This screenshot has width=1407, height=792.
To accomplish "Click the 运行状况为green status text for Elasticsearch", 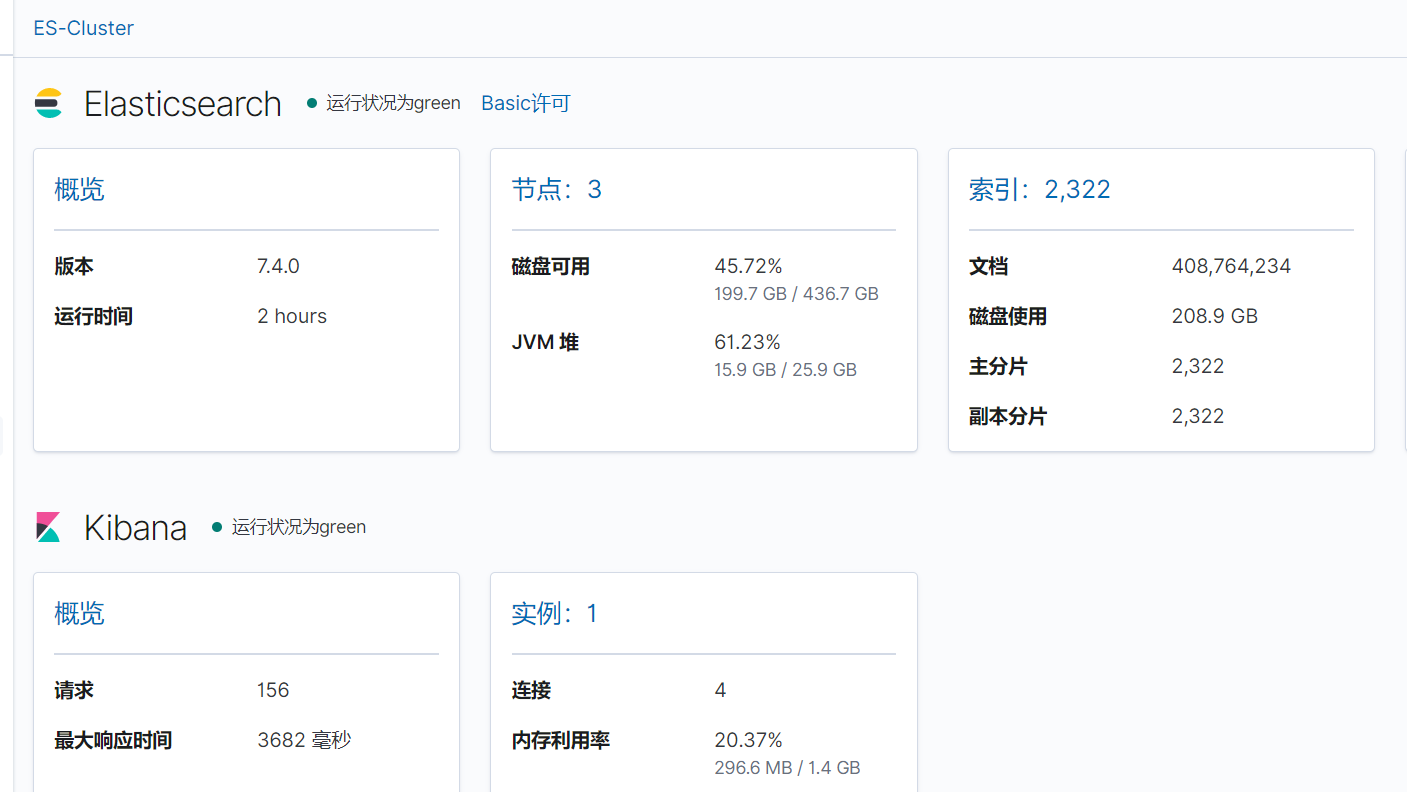I will tap(392, 102).
